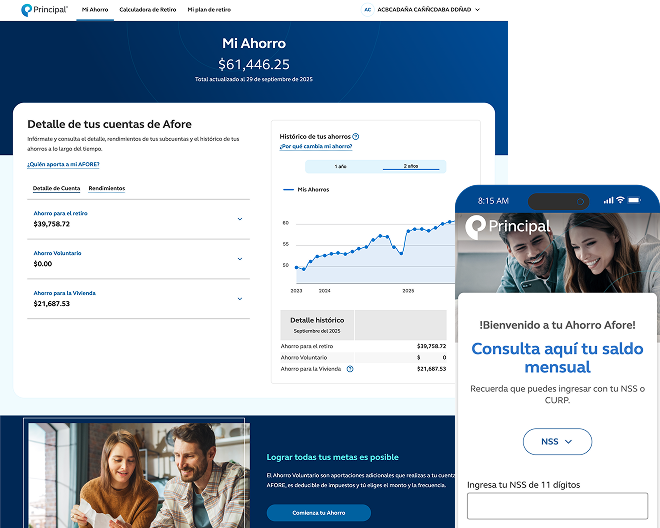Click the $39,758.72 value in Detalle histórico

tap(431, 346)
